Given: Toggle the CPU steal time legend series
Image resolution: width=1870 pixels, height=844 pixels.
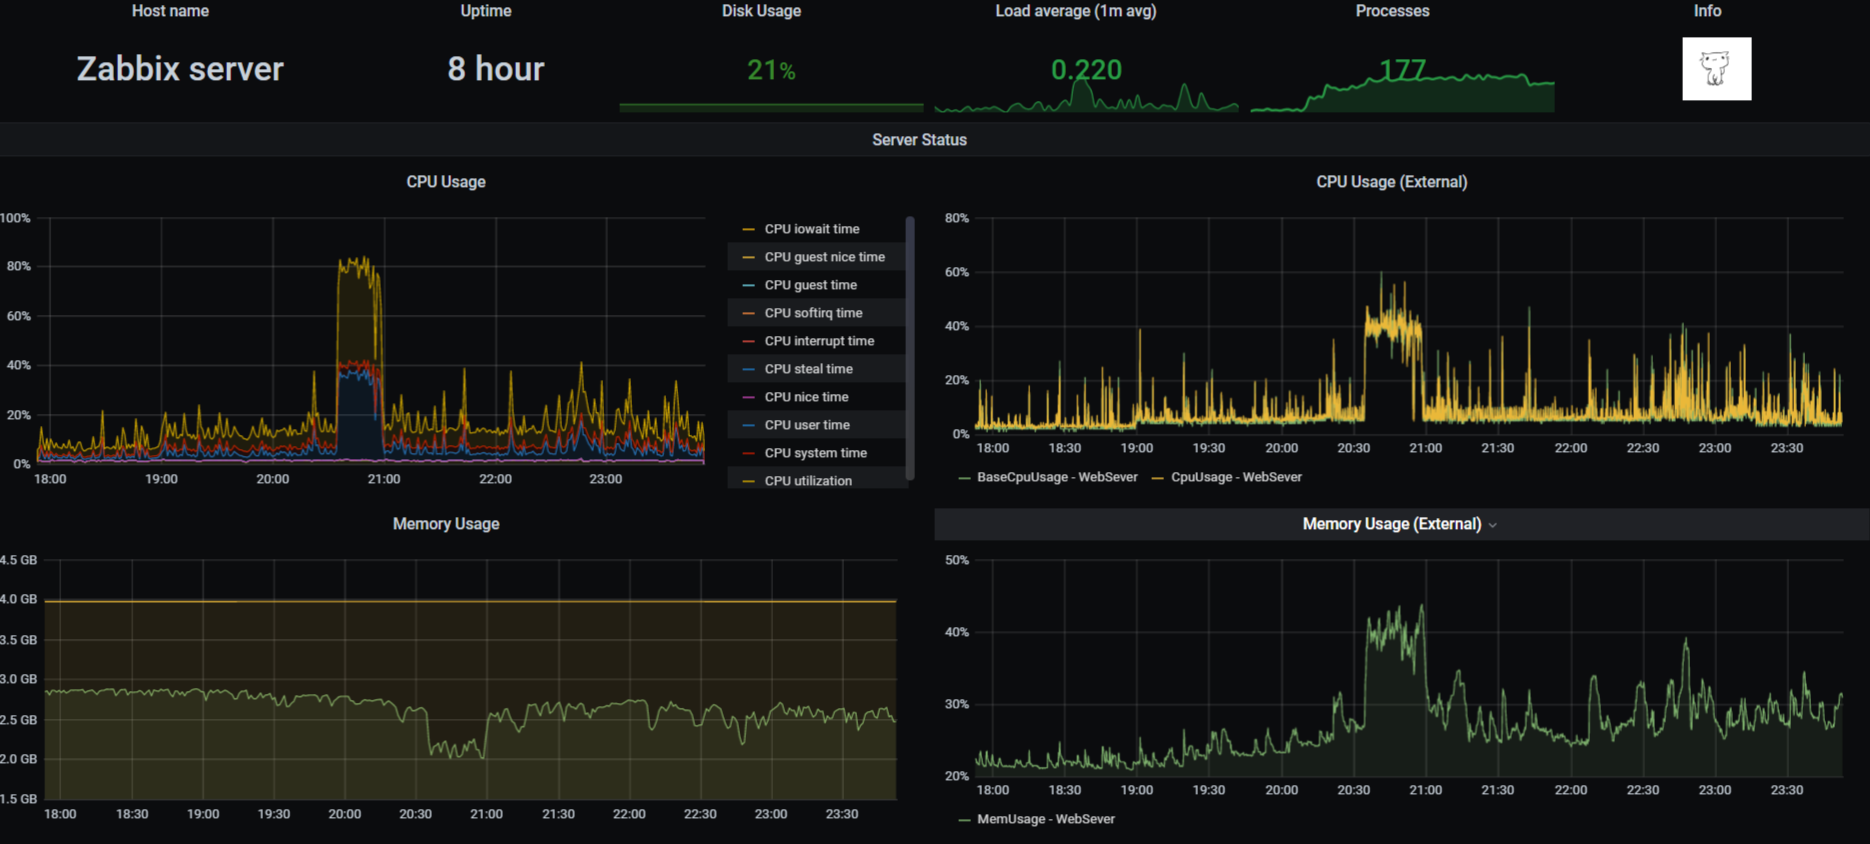Looking at the screenshot, I should tap(809, 369).
